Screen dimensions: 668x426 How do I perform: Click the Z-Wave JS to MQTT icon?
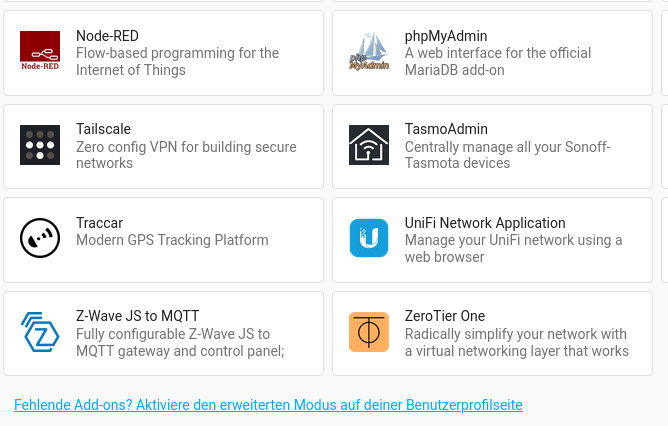[x=40, y=332]
